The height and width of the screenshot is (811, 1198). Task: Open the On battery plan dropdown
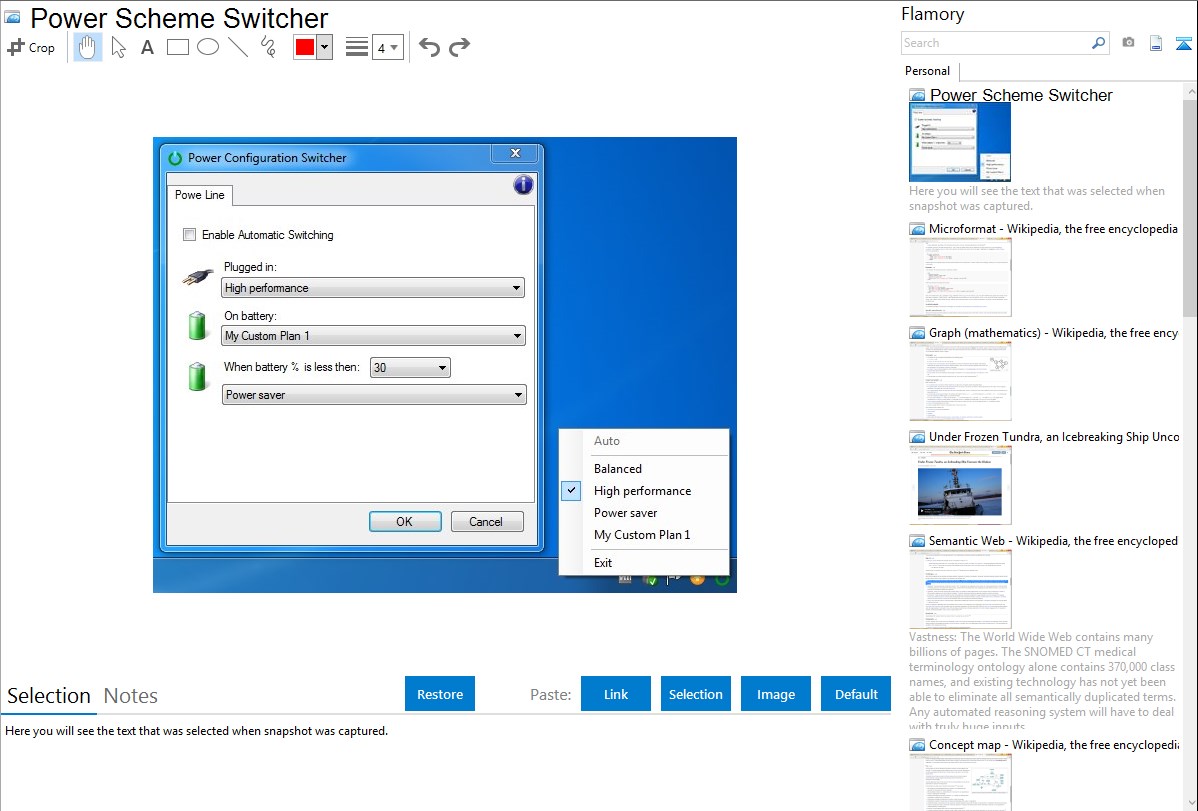click(x=373, y=336)
